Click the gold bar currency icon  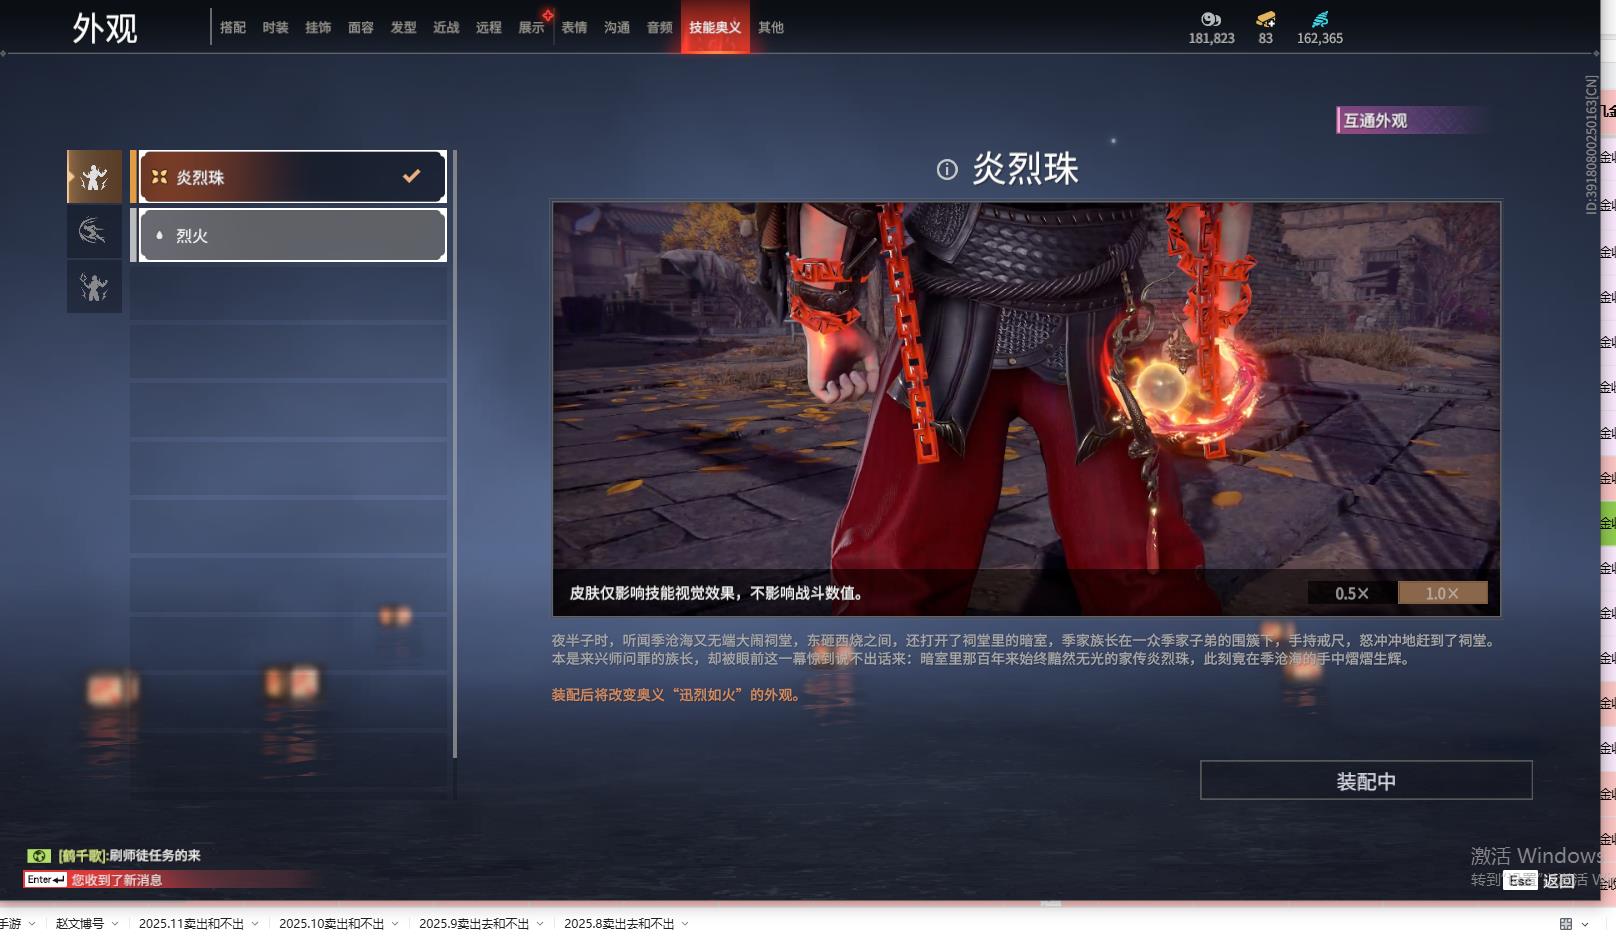click(1266, 19)
